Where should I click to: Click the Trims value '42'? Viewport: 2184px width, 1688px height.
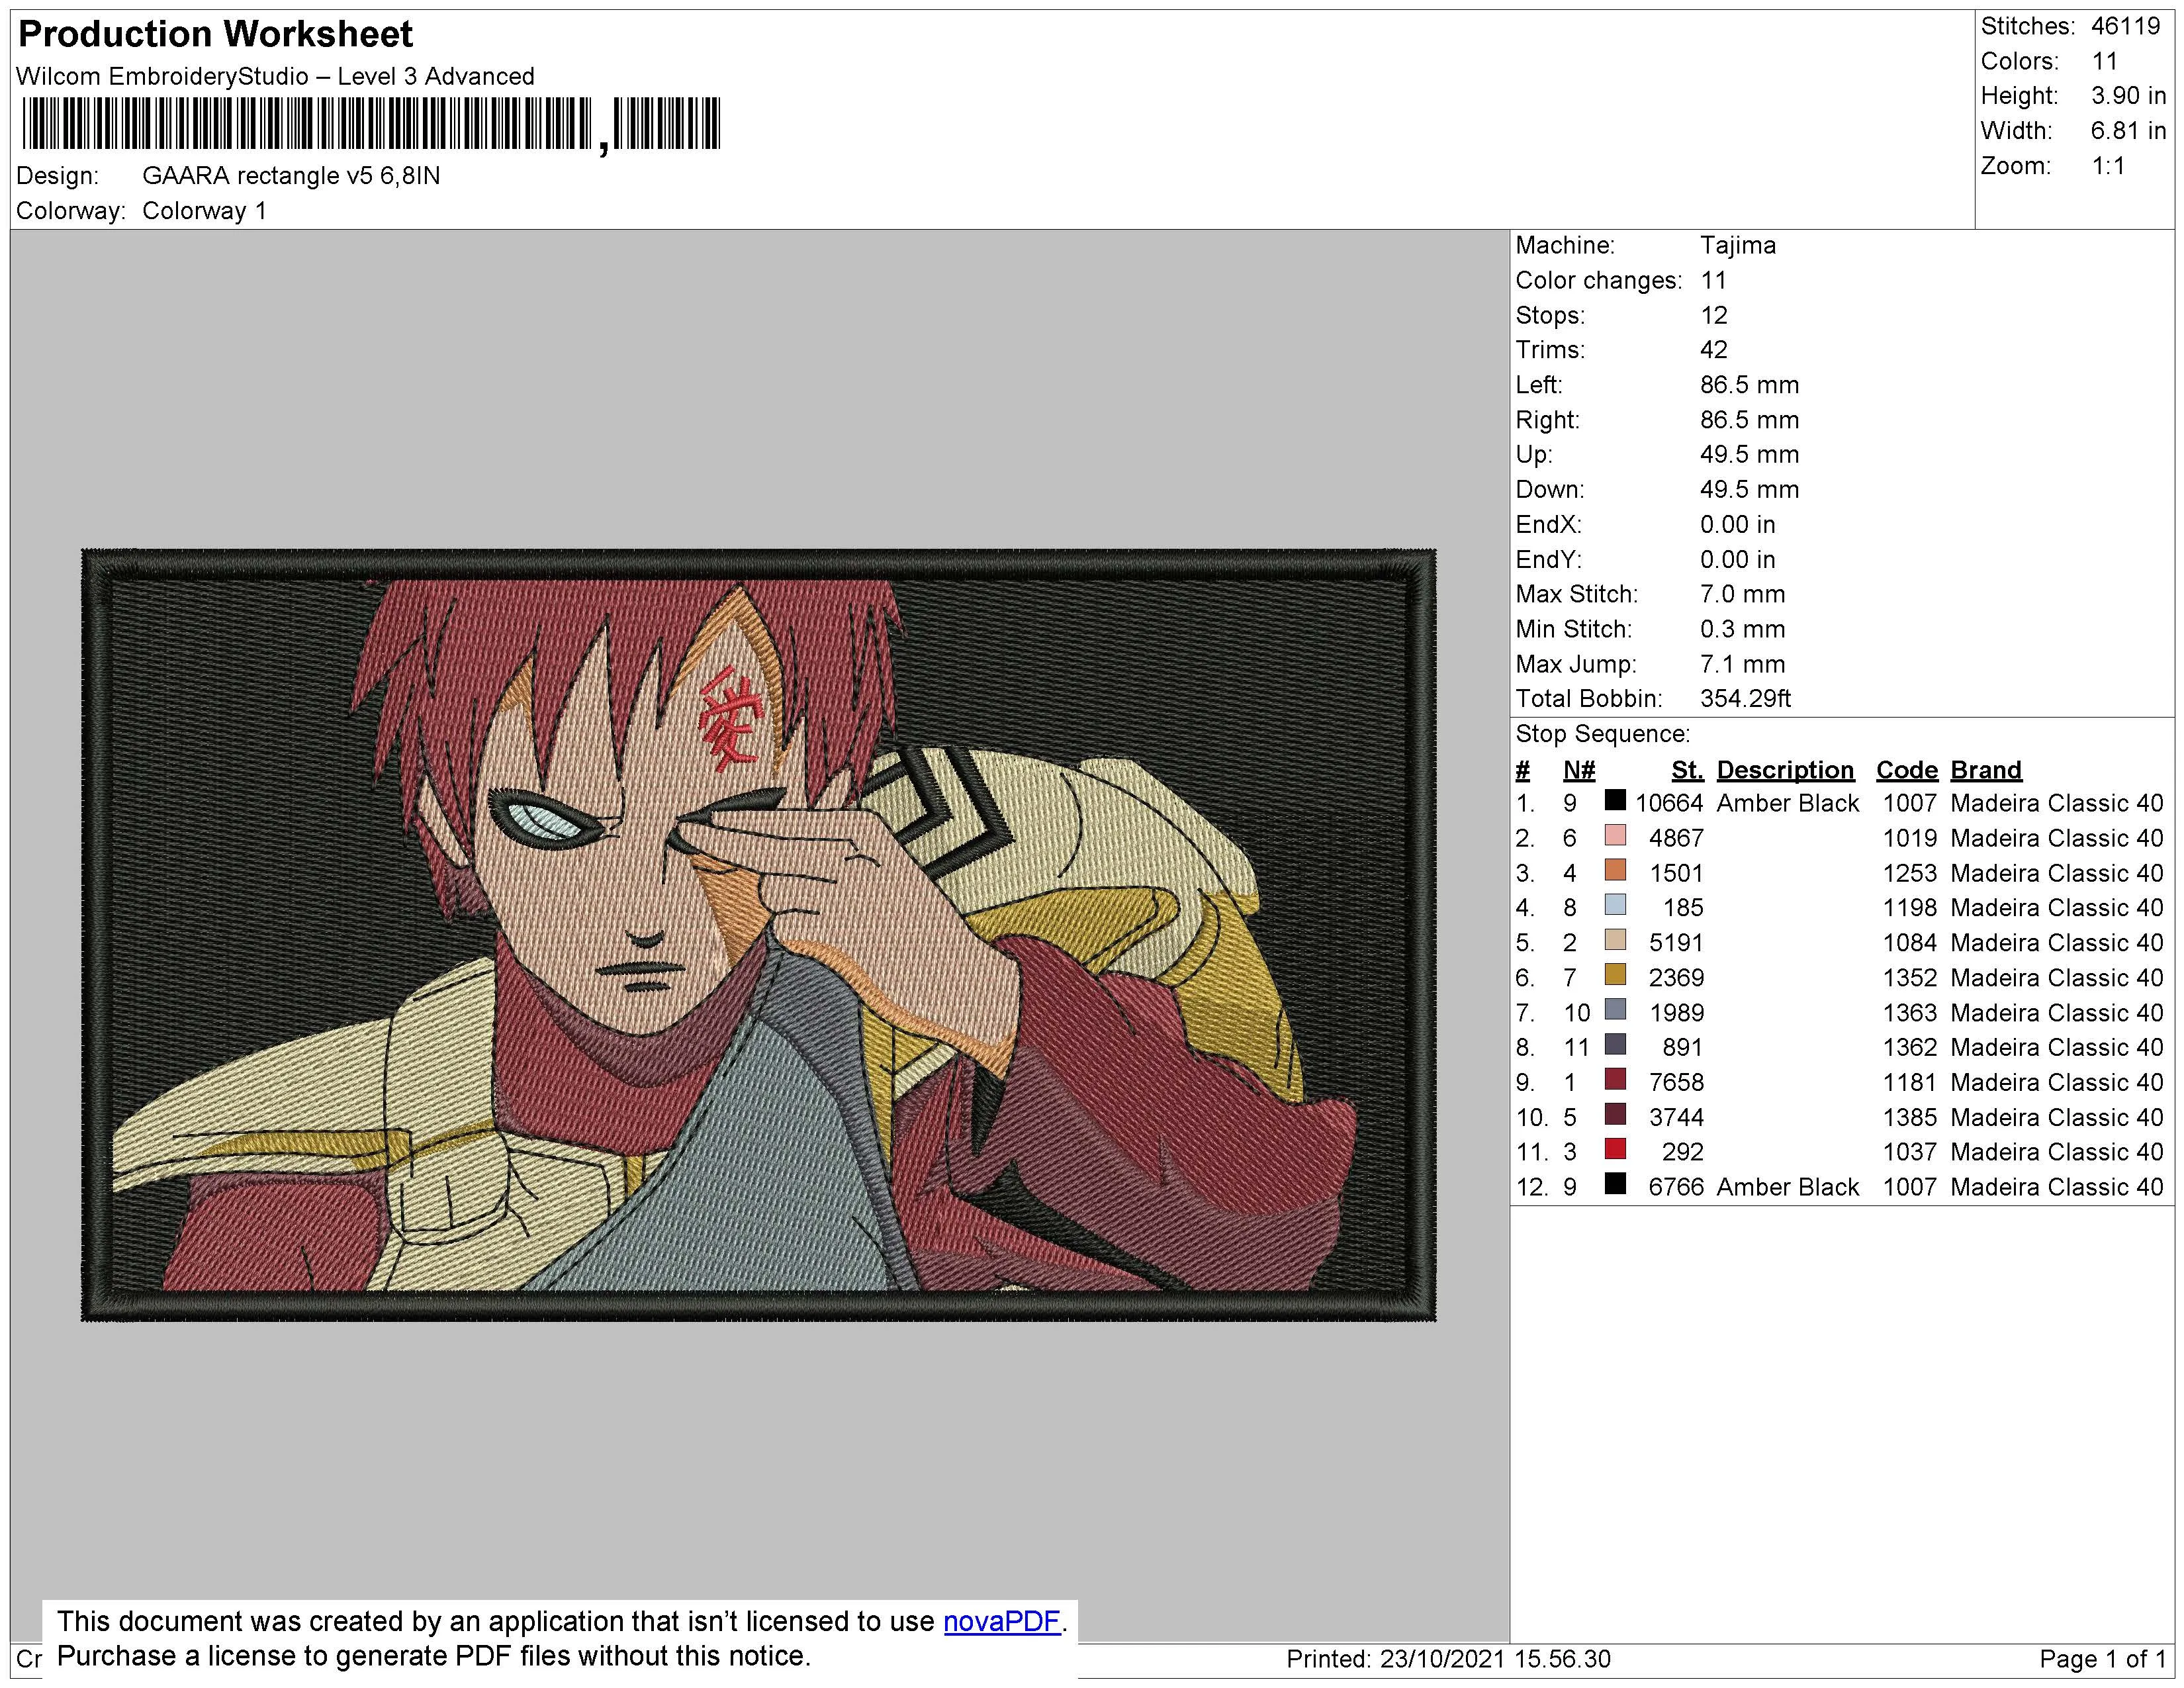[x=1713, y=350]
